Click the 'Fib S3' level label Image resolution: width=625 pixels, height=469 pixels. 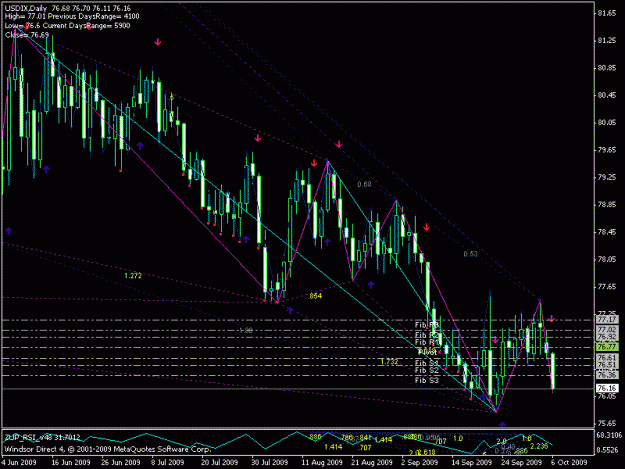pos(426,380)
